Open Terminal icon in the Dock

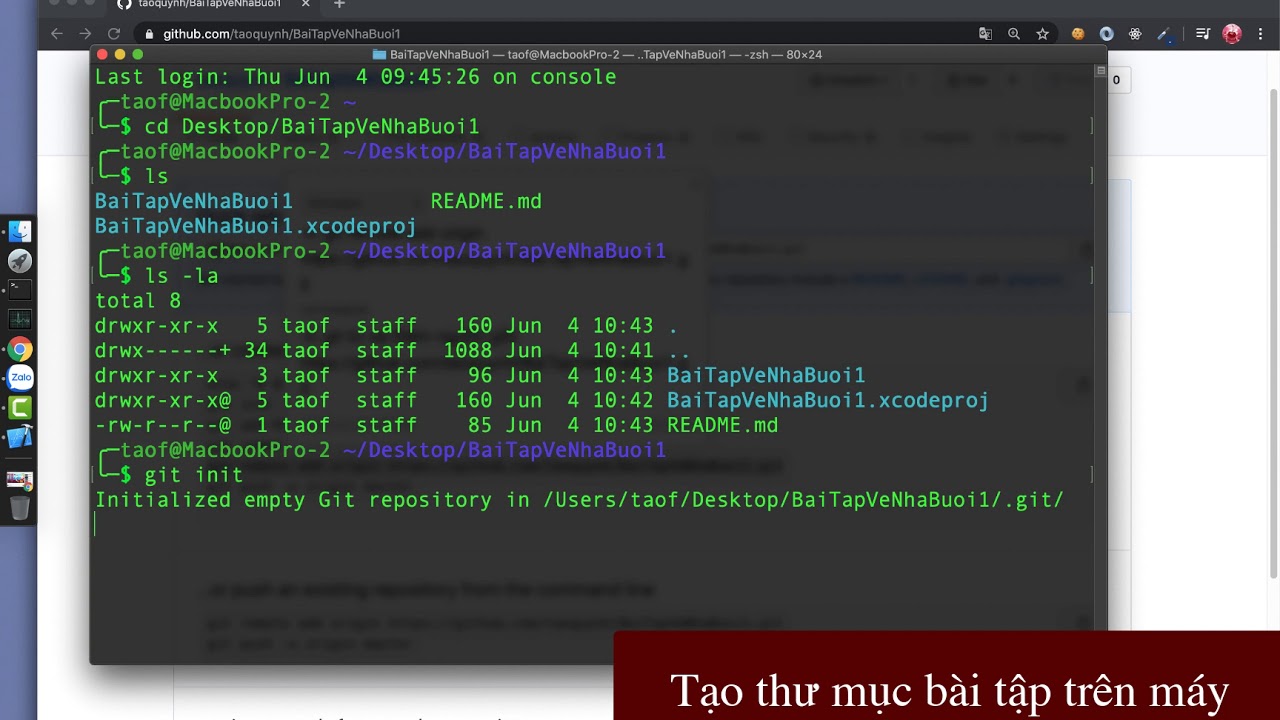pos(20,290)
